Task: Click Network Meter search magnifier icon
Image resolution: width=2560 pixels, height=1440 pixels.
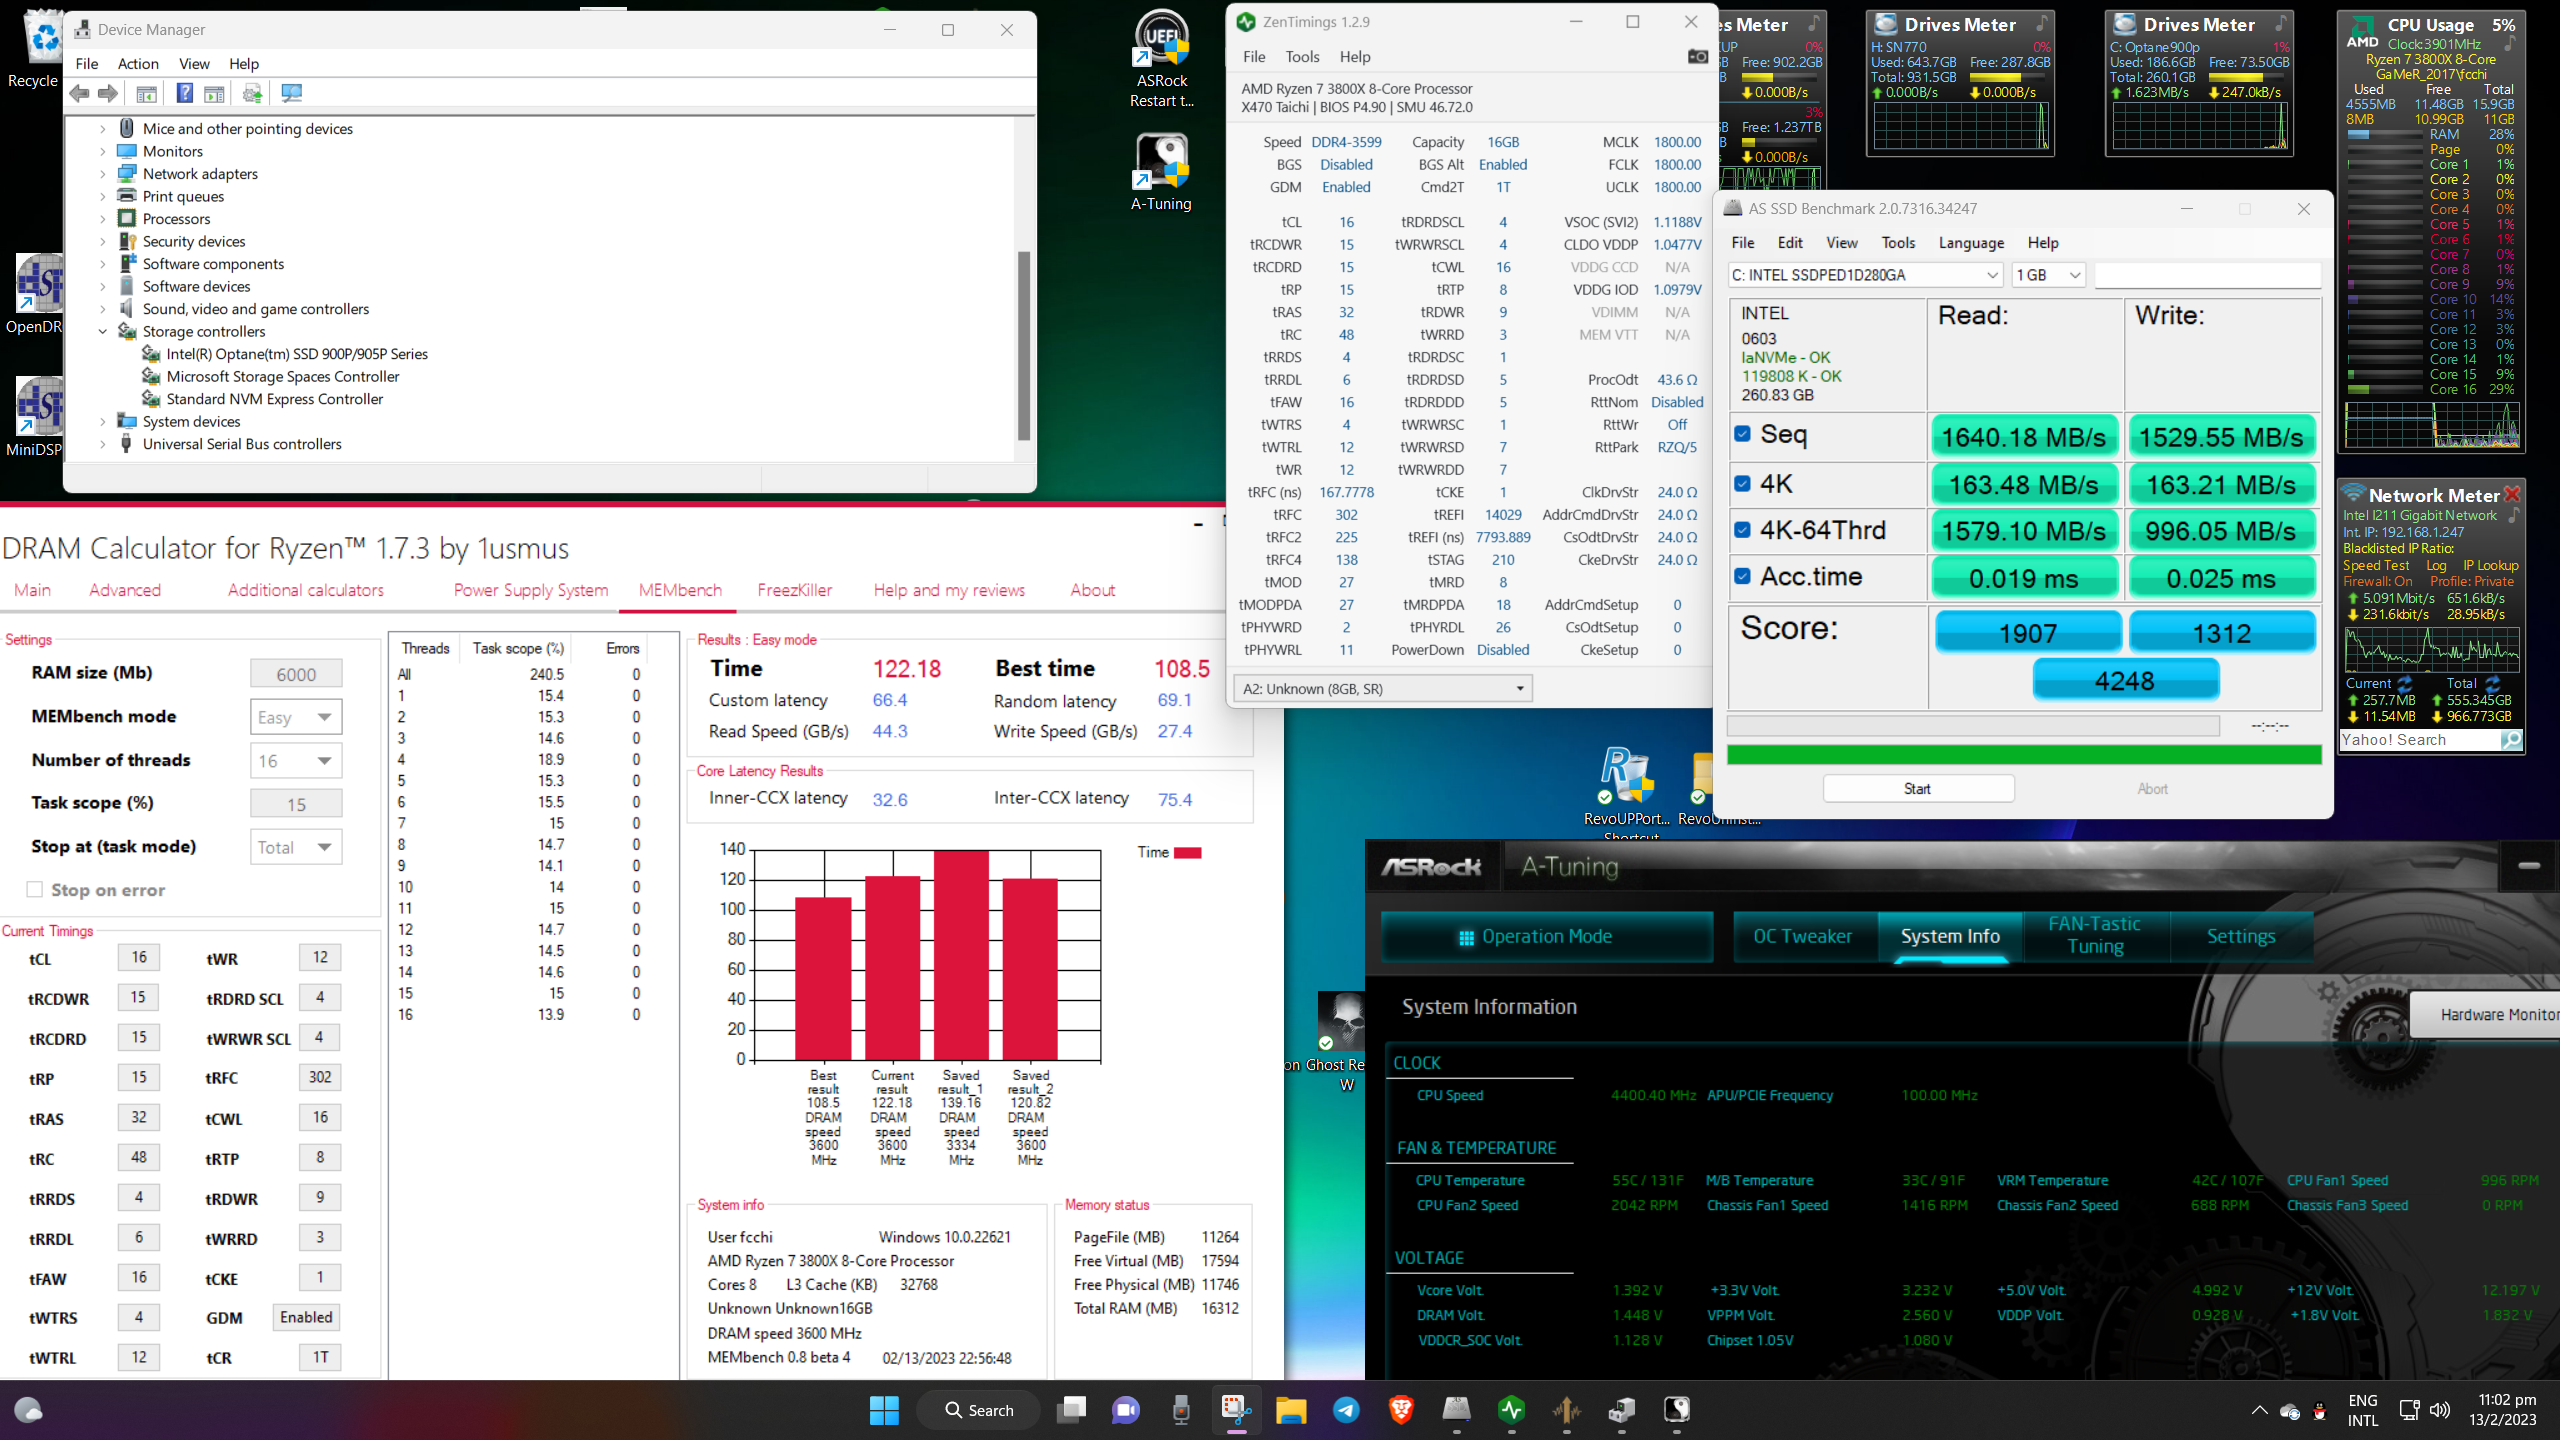Action: pos(2510,740)
